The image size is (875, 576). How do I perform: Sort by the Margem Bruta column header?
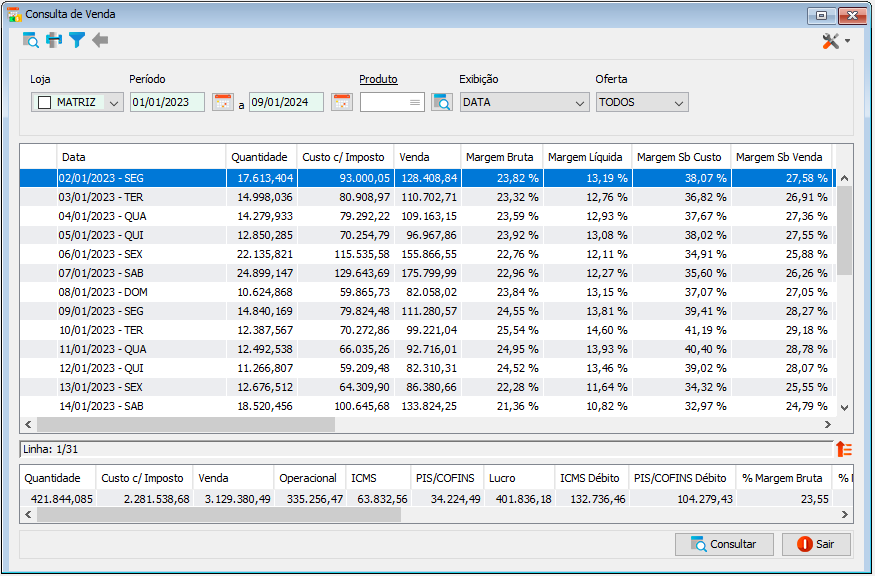point(499,157)
